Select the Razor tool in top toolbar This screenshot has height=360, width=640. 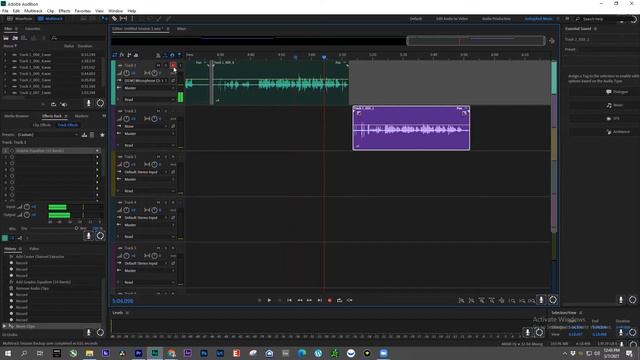[115, 18]
